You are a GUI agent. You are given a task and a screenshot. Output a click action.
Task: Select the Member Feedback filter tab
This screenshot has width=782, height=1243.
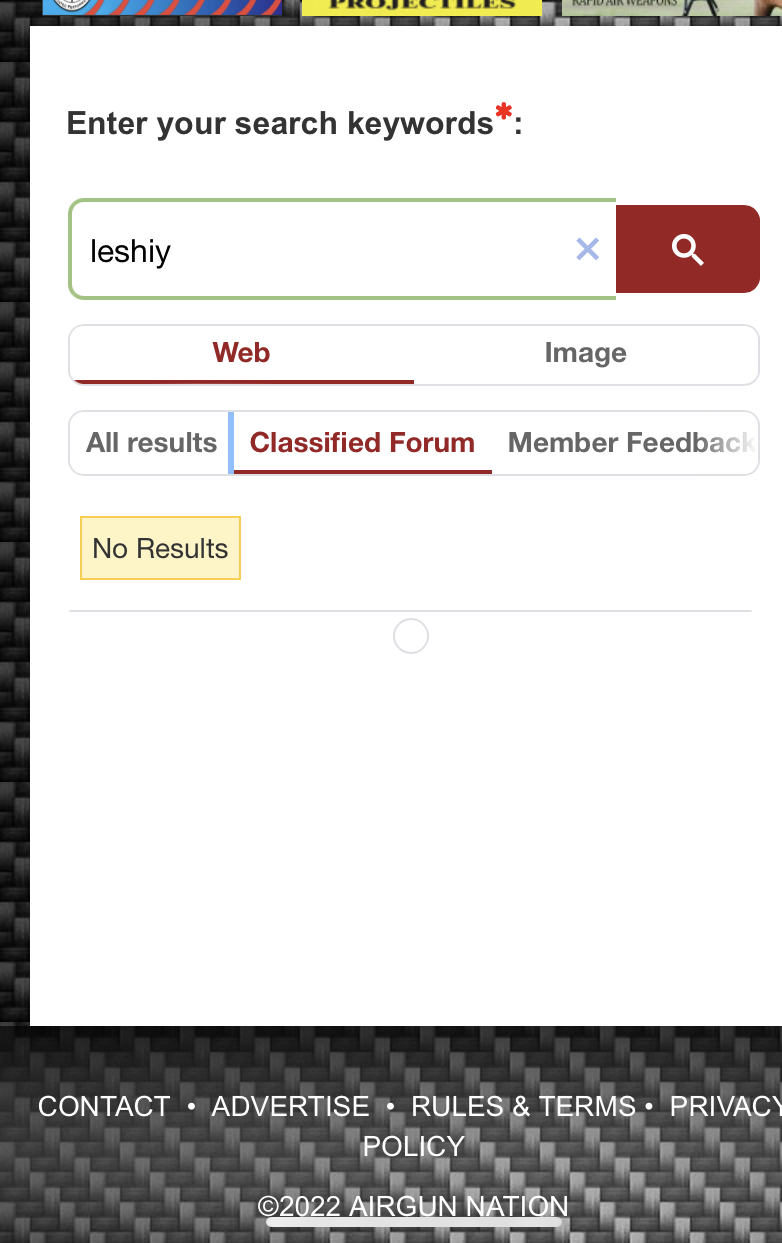(631, 442)
